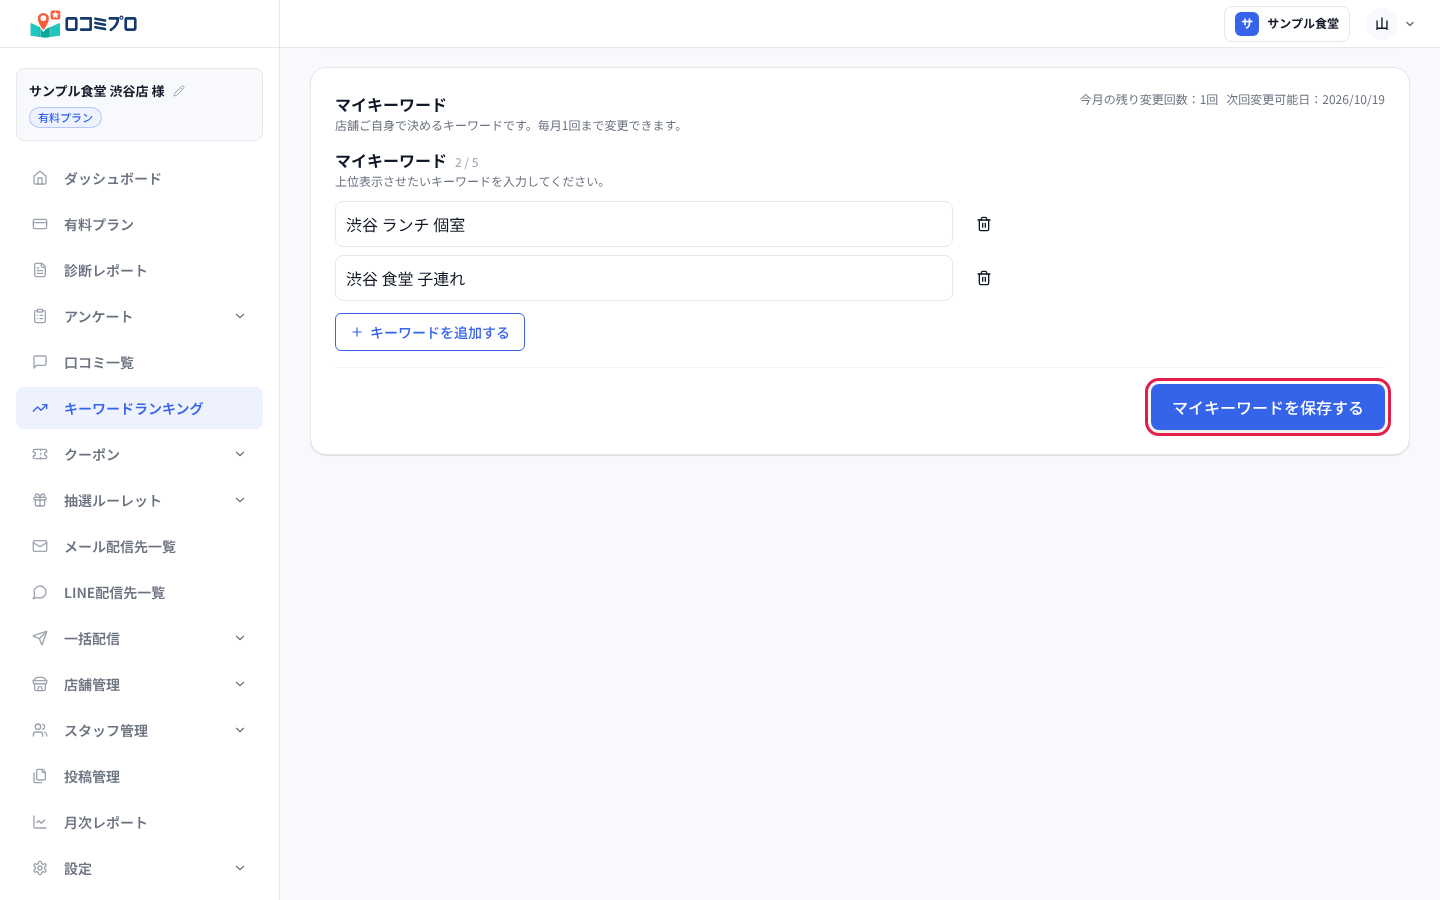The width and height of the screenshot is (1440, 900).
Task: Go to 口コミ一覧 in sidebar
Action: [x=139, y=362]
